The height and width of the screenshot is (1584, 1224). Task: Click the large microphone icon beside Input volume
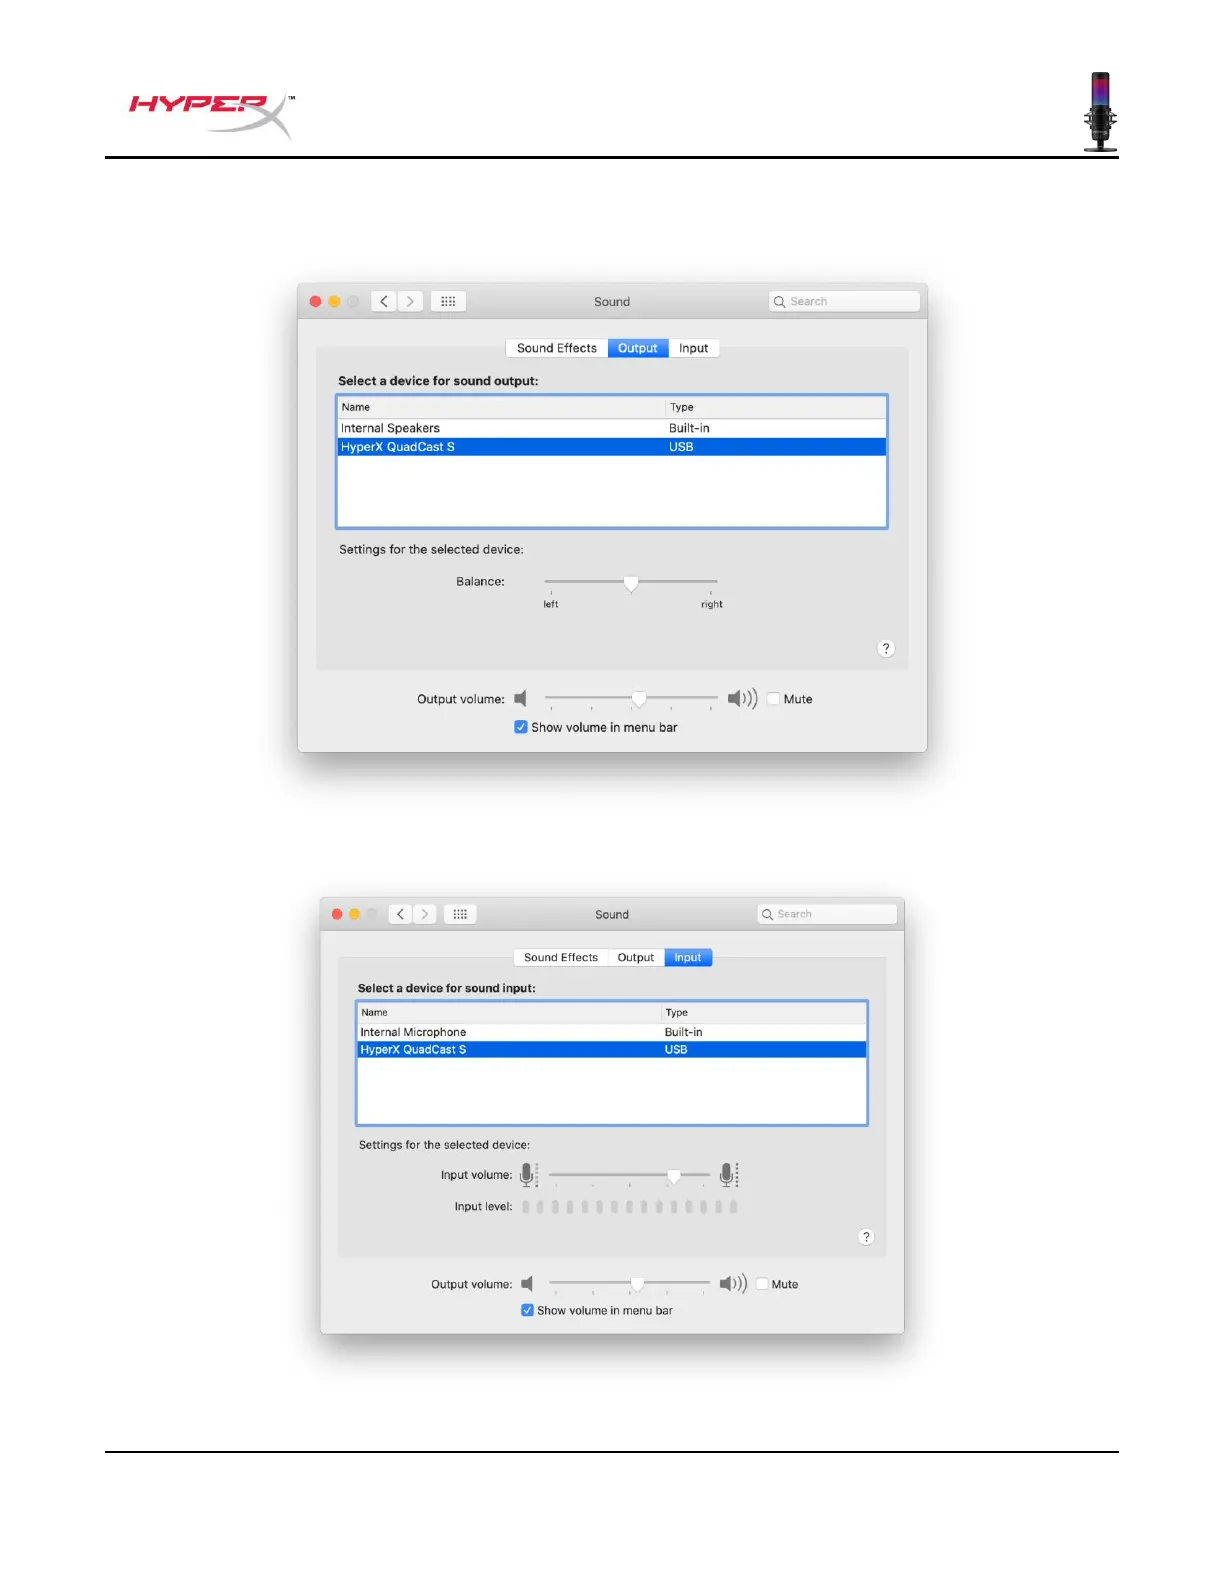click(x=729, y=1175)
